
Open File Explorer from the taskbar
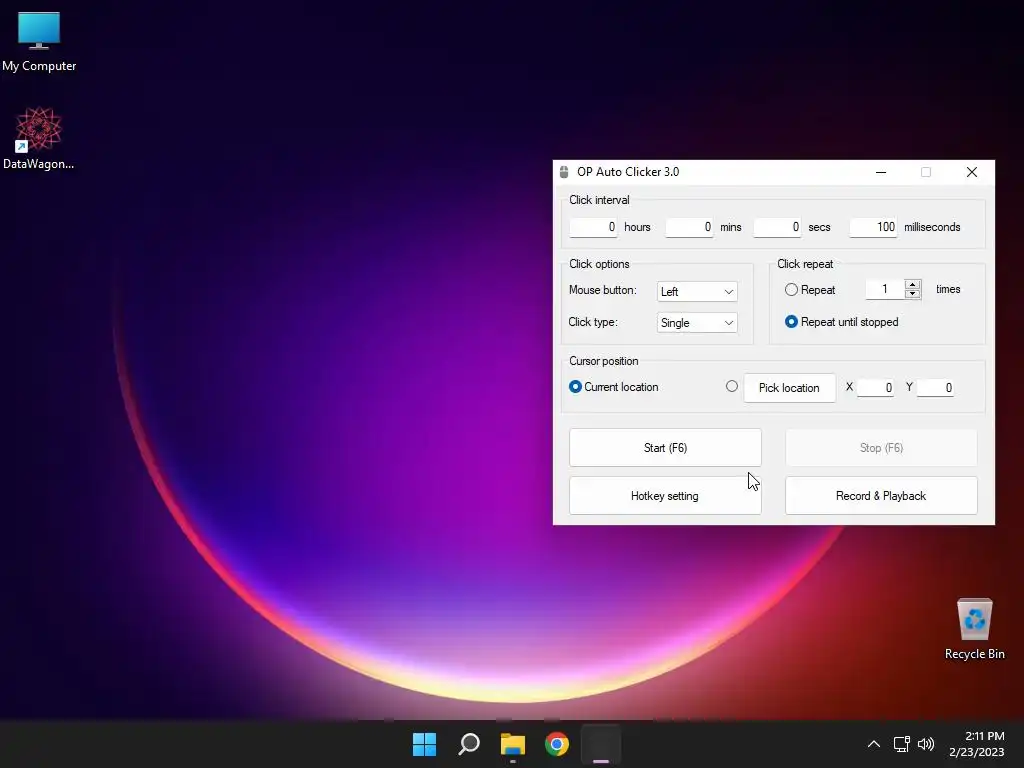point(513,744)
